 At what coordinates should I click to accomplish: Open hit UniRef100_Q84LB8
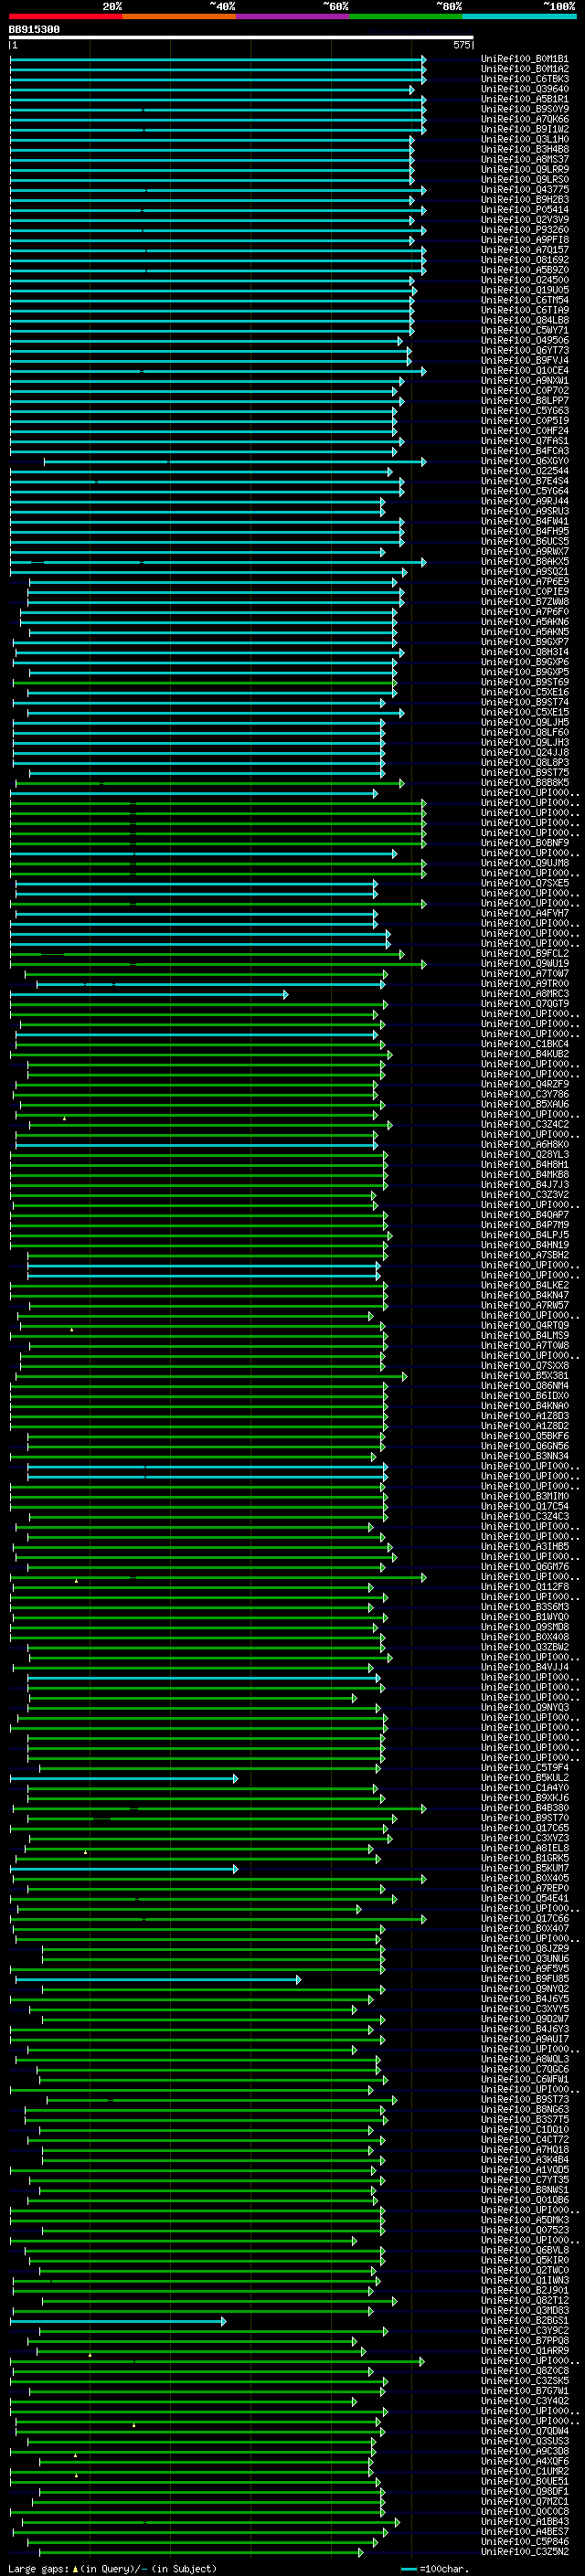coord(525,320)
